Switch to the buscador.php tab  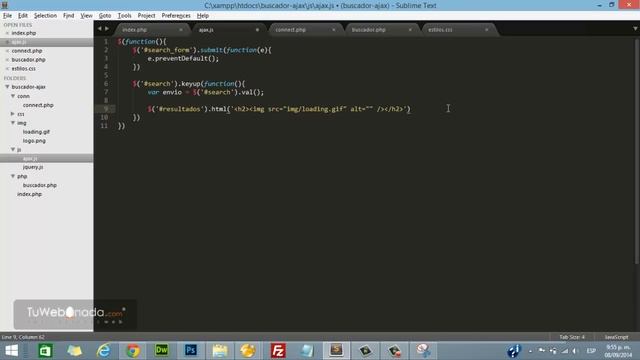click(382, 30)
